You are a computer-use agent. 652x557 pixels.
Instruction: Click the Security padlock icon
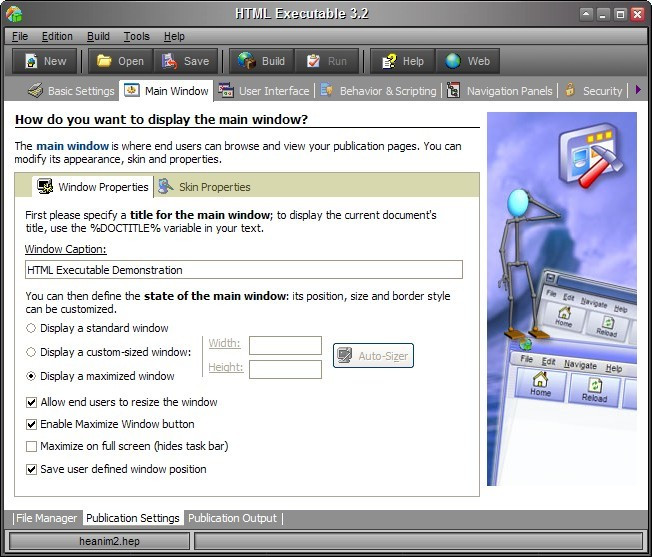pos(570,89)
